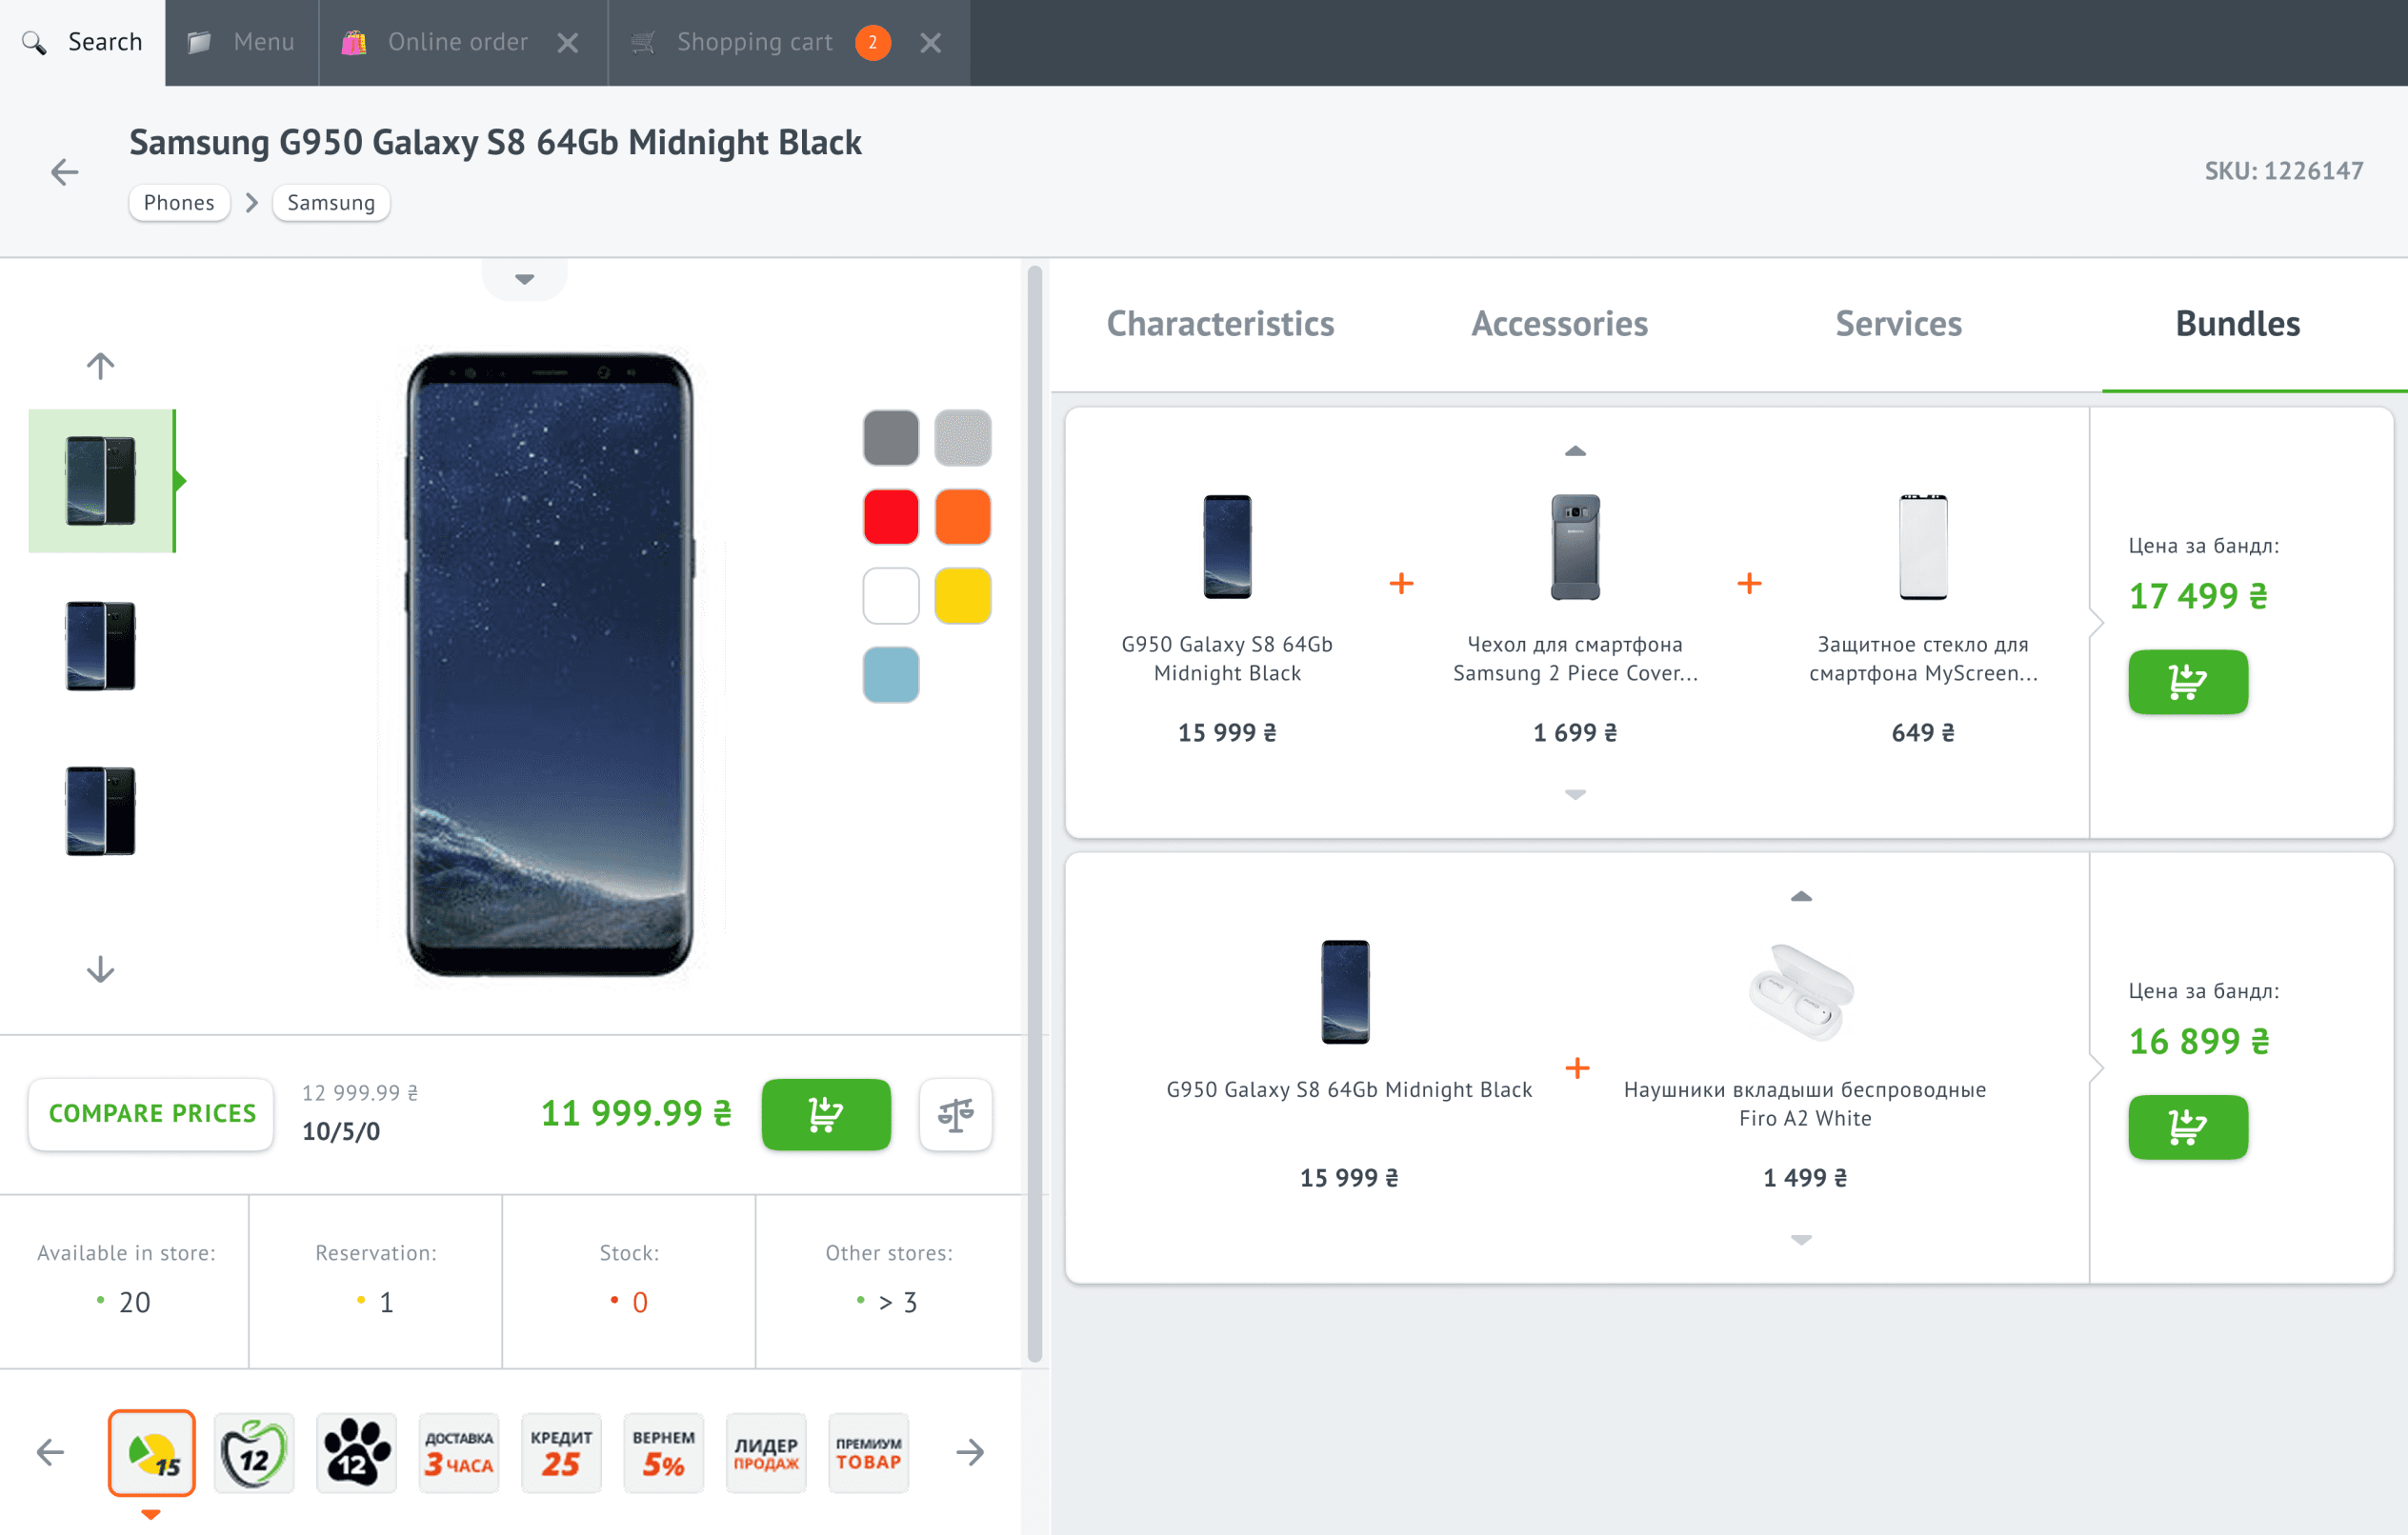This screenshot has height=1535, width=2408.
Task: Click the 11 999.99 ₴ price
Action: [x=636, y=1113]
